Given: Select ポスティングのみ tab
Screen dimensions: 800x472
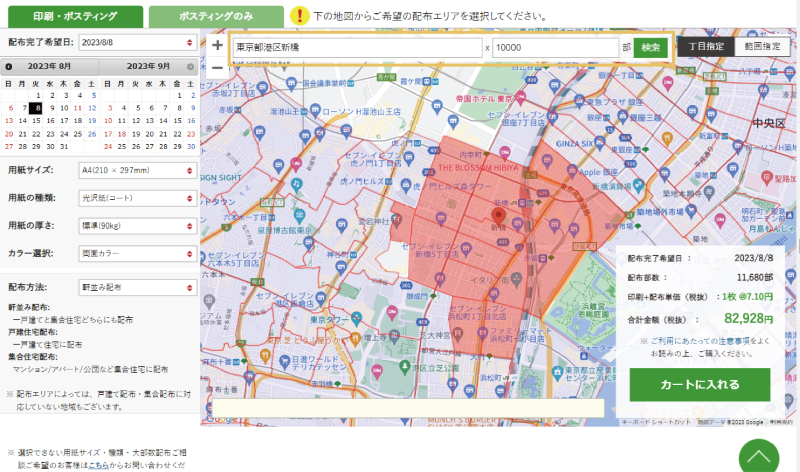Looking at the screenshot, I should [216, 16].
